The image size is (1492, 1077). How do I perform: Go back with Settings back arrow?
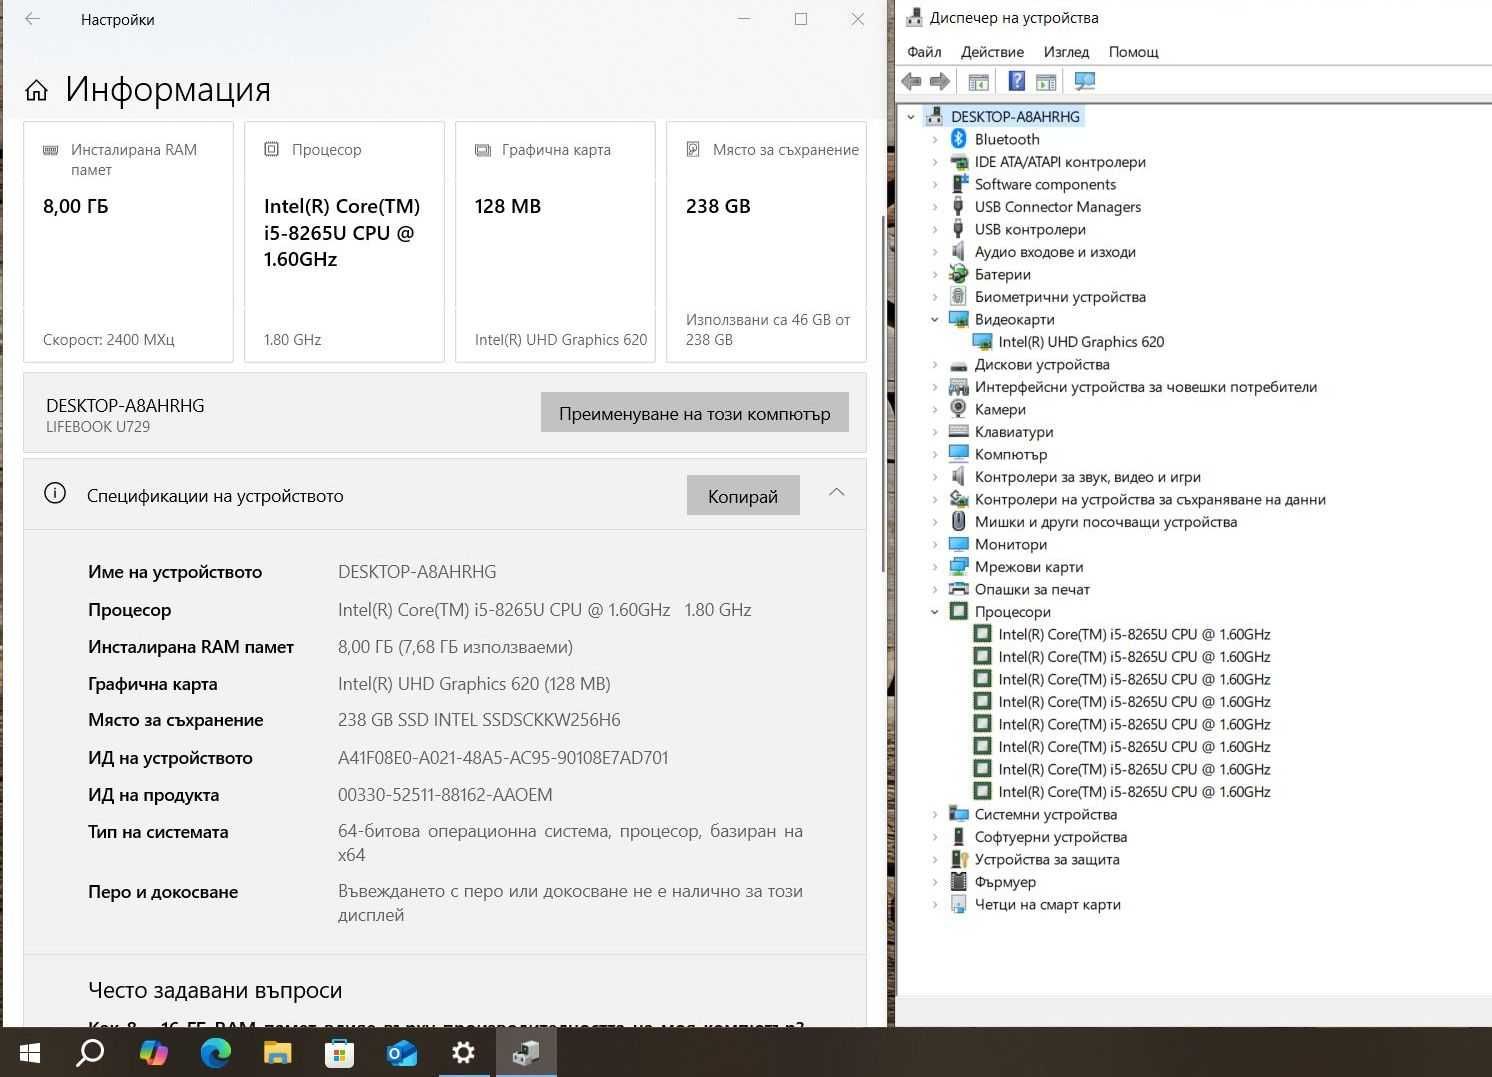[33, 19]
